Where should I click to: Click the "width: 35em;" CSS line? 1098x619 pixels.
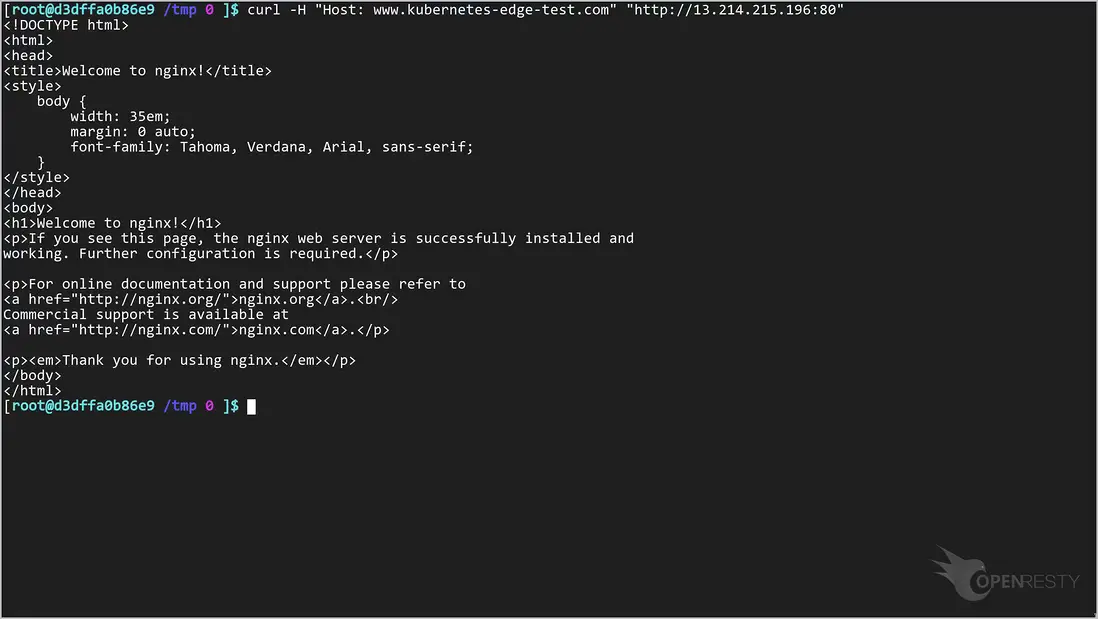pyautogui.click(x=120, y=116)
